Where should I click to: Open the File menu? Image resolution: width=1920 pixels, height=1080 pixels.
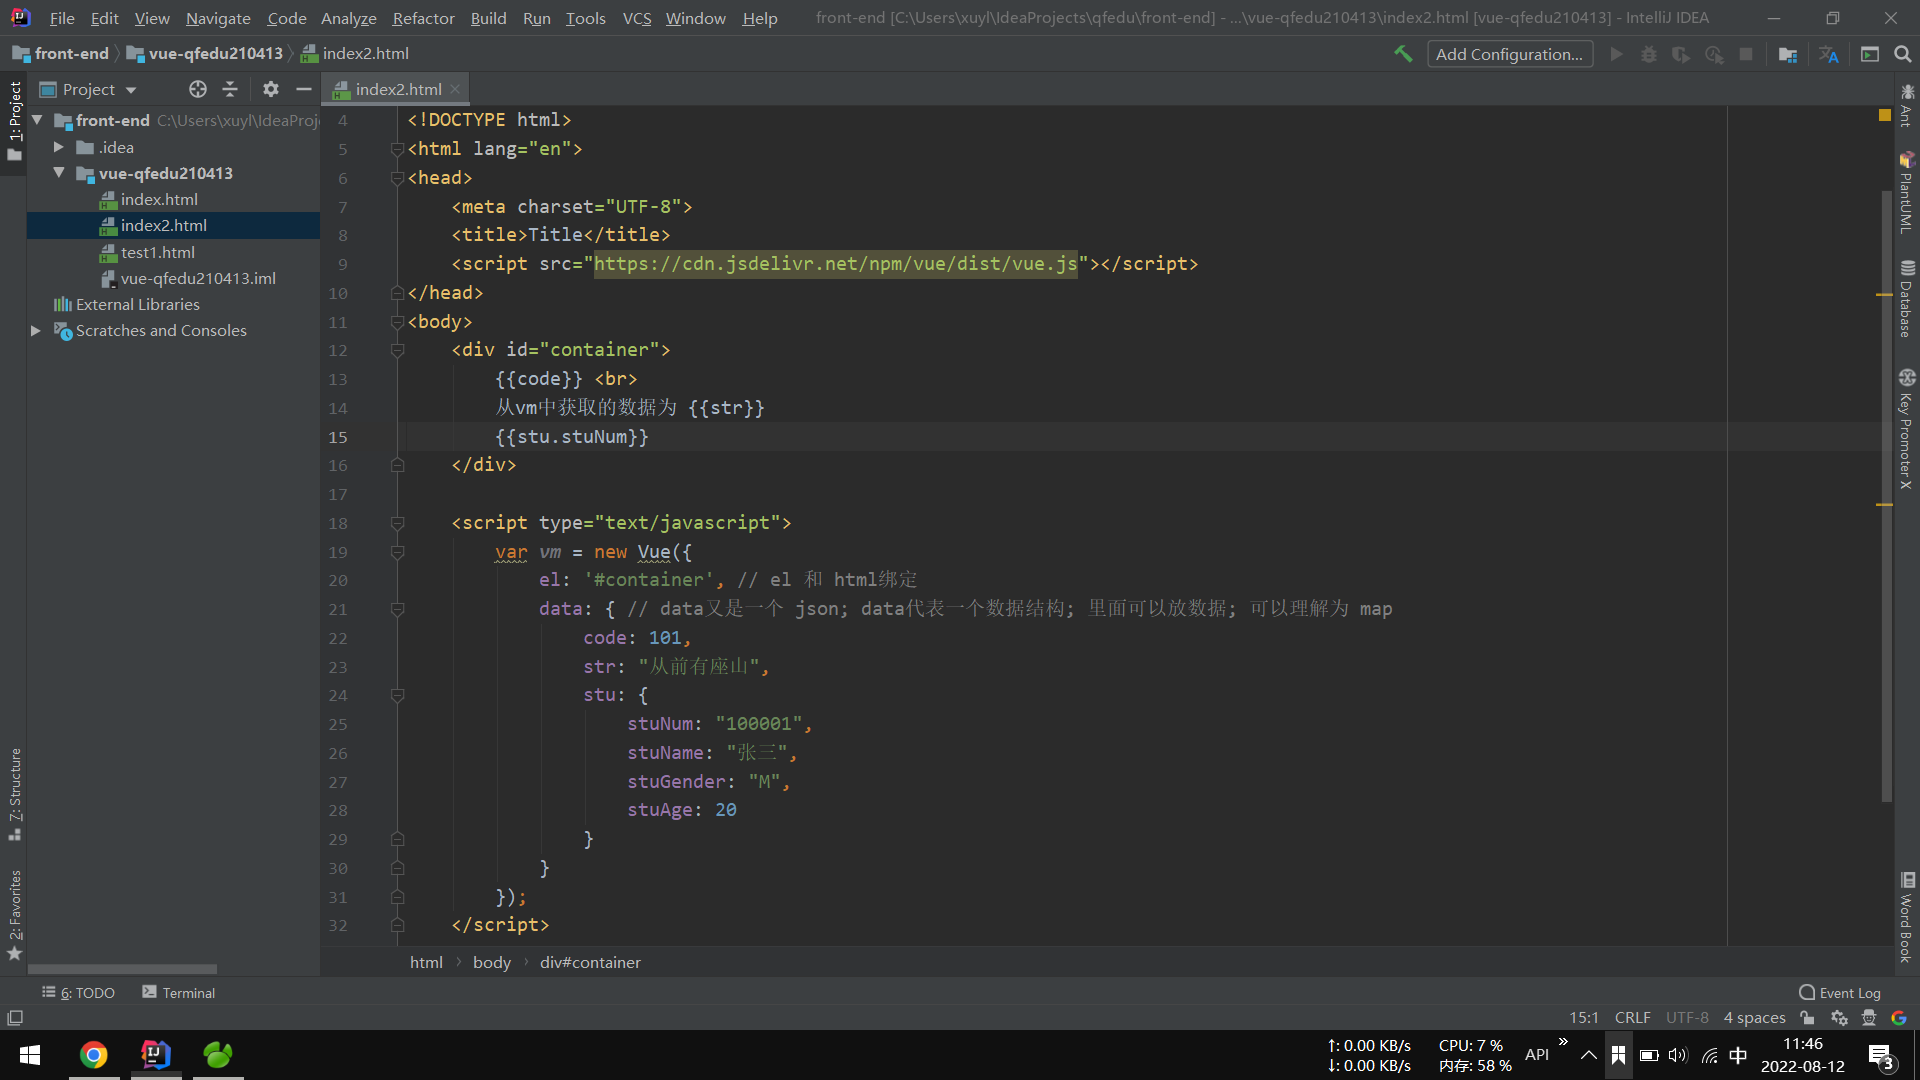pyautogui.click(x=62, y=18)
